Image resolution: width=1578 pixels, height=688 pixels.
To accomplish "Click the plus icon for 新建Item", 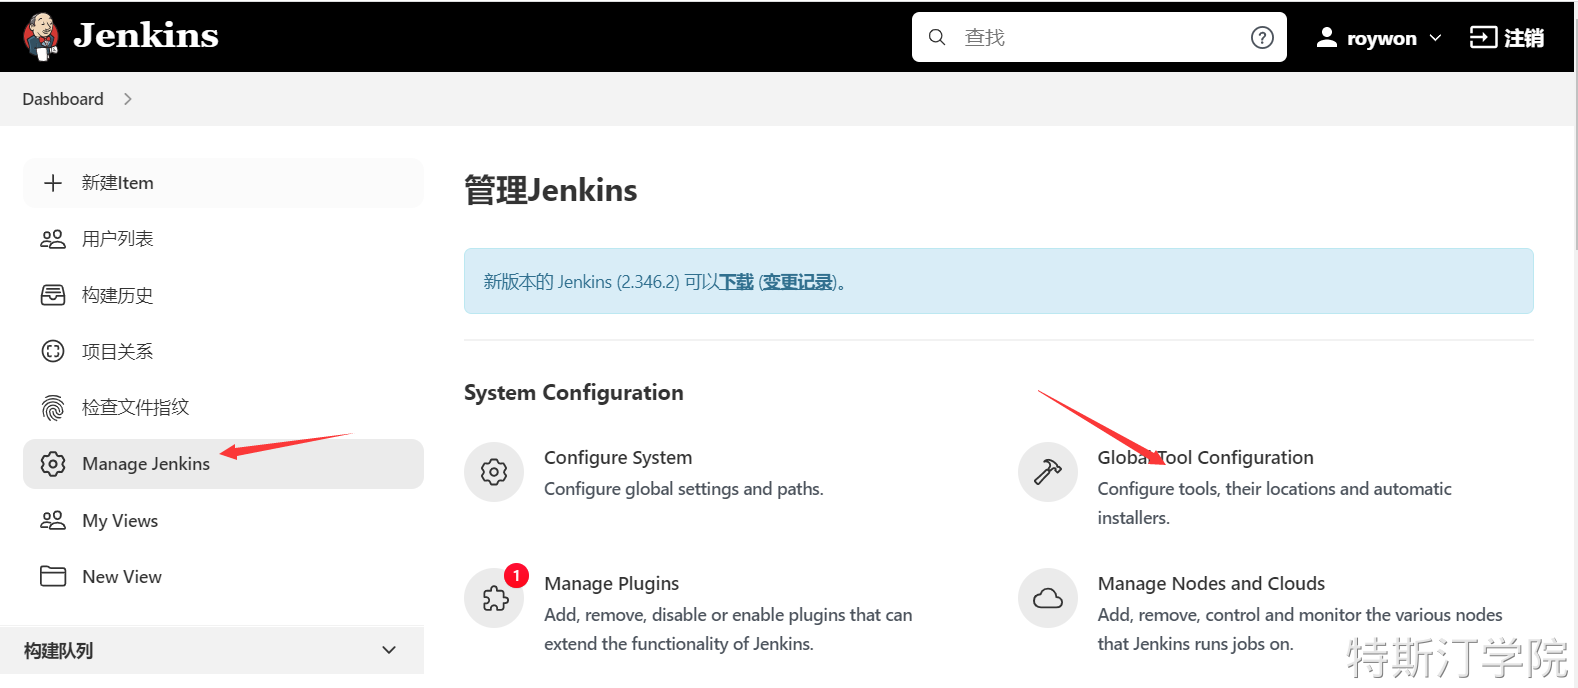I will coord(53,183).
